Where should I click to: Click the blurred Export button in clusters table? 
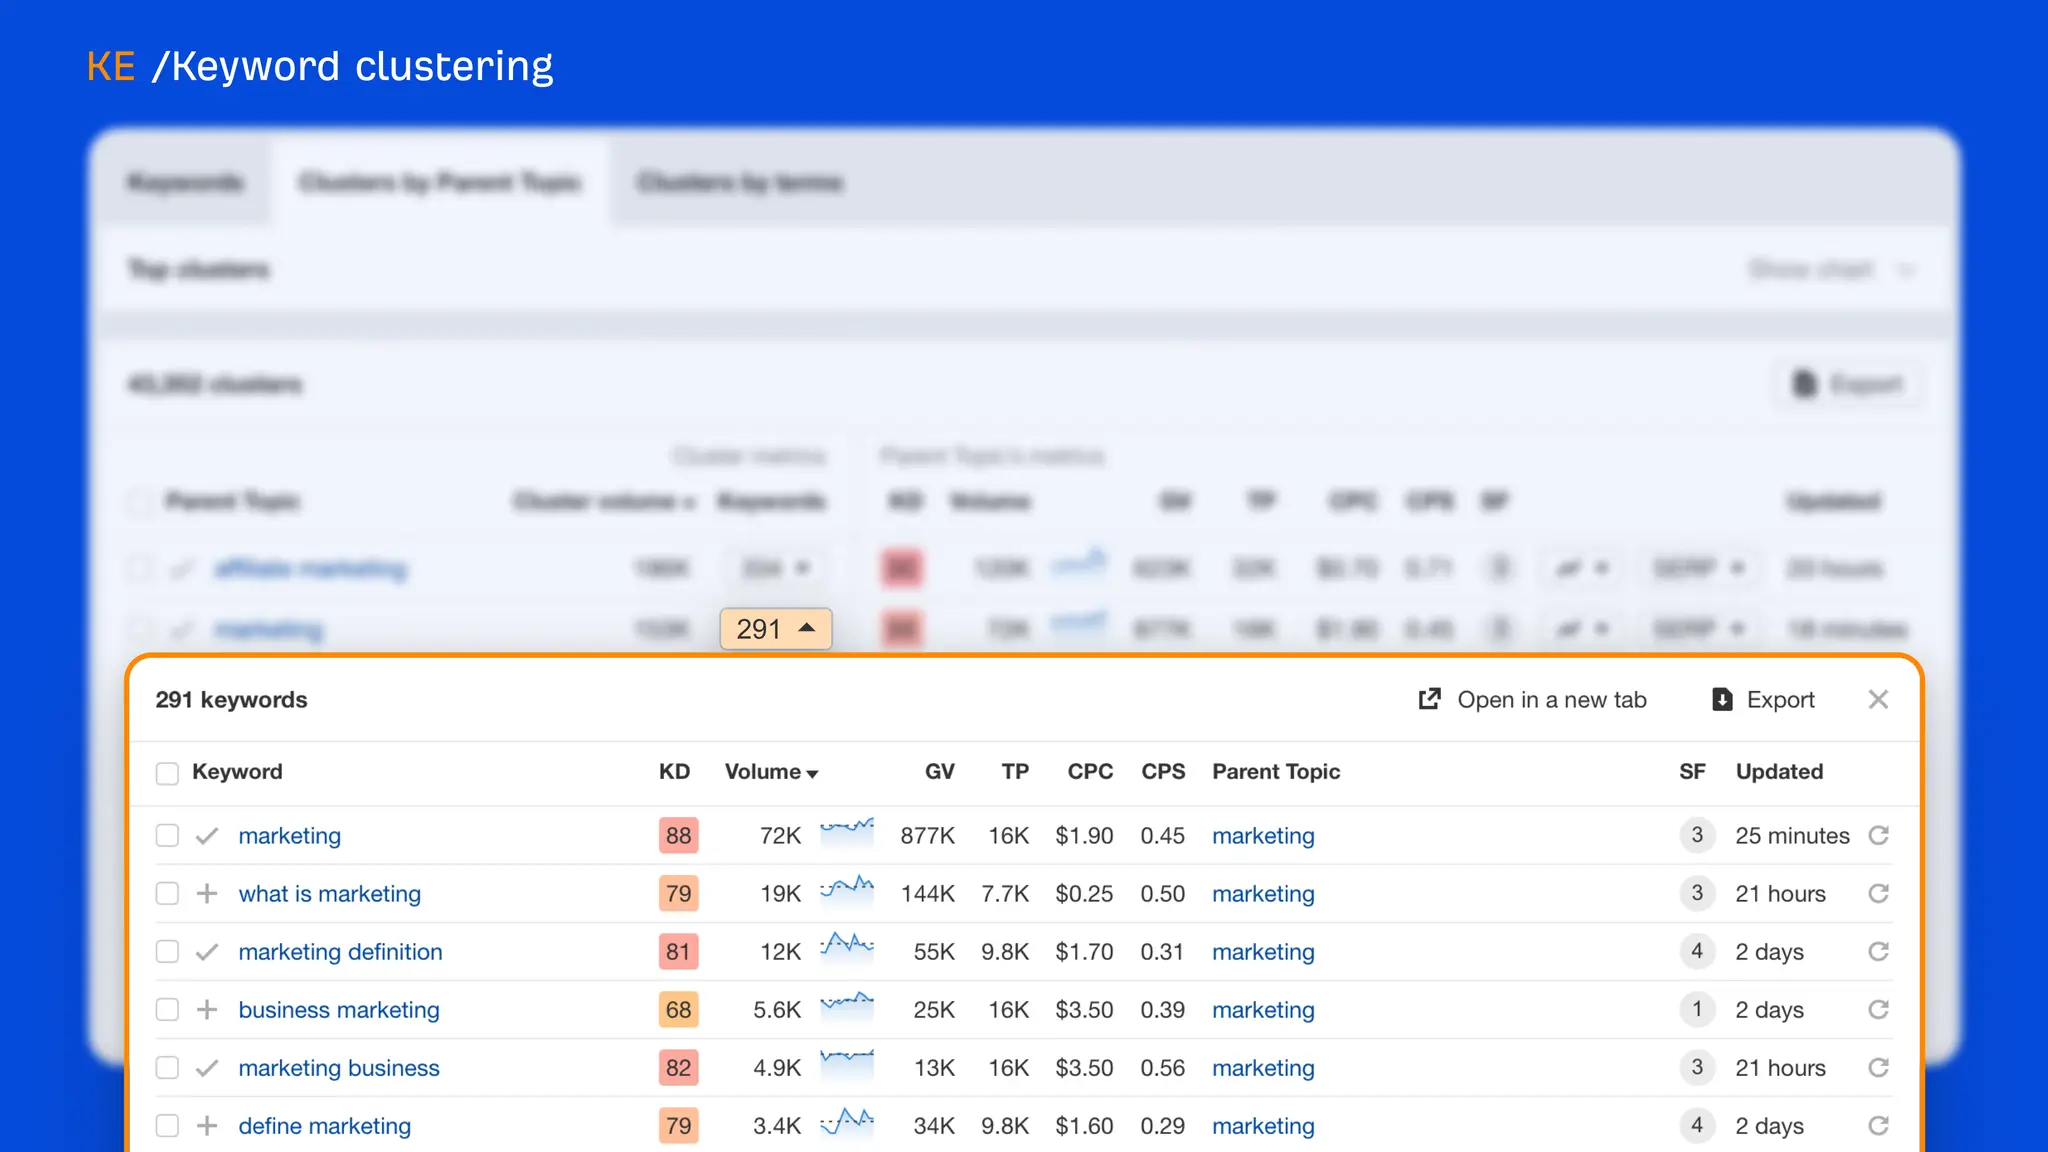[1848, 384]
